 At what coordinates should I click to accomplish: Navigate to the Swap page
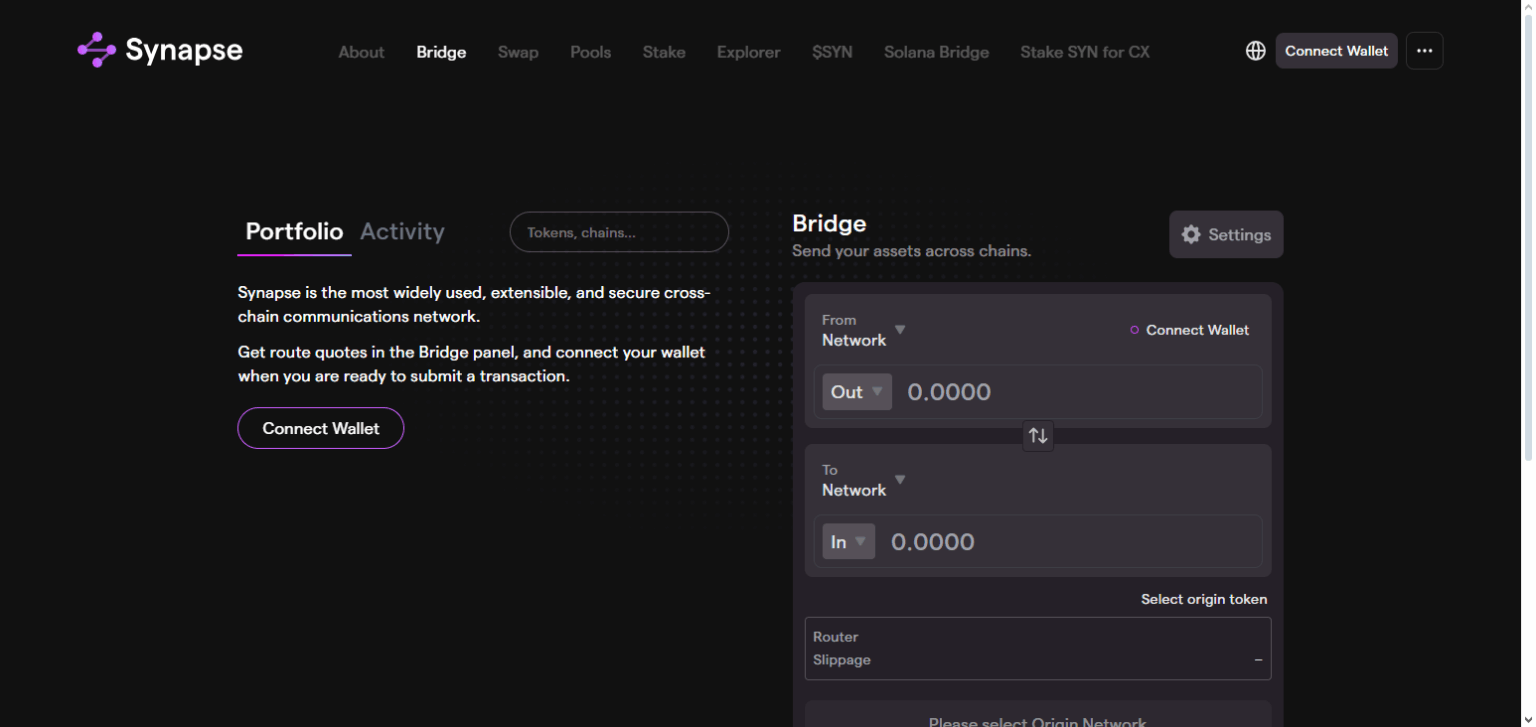[518, 52]
